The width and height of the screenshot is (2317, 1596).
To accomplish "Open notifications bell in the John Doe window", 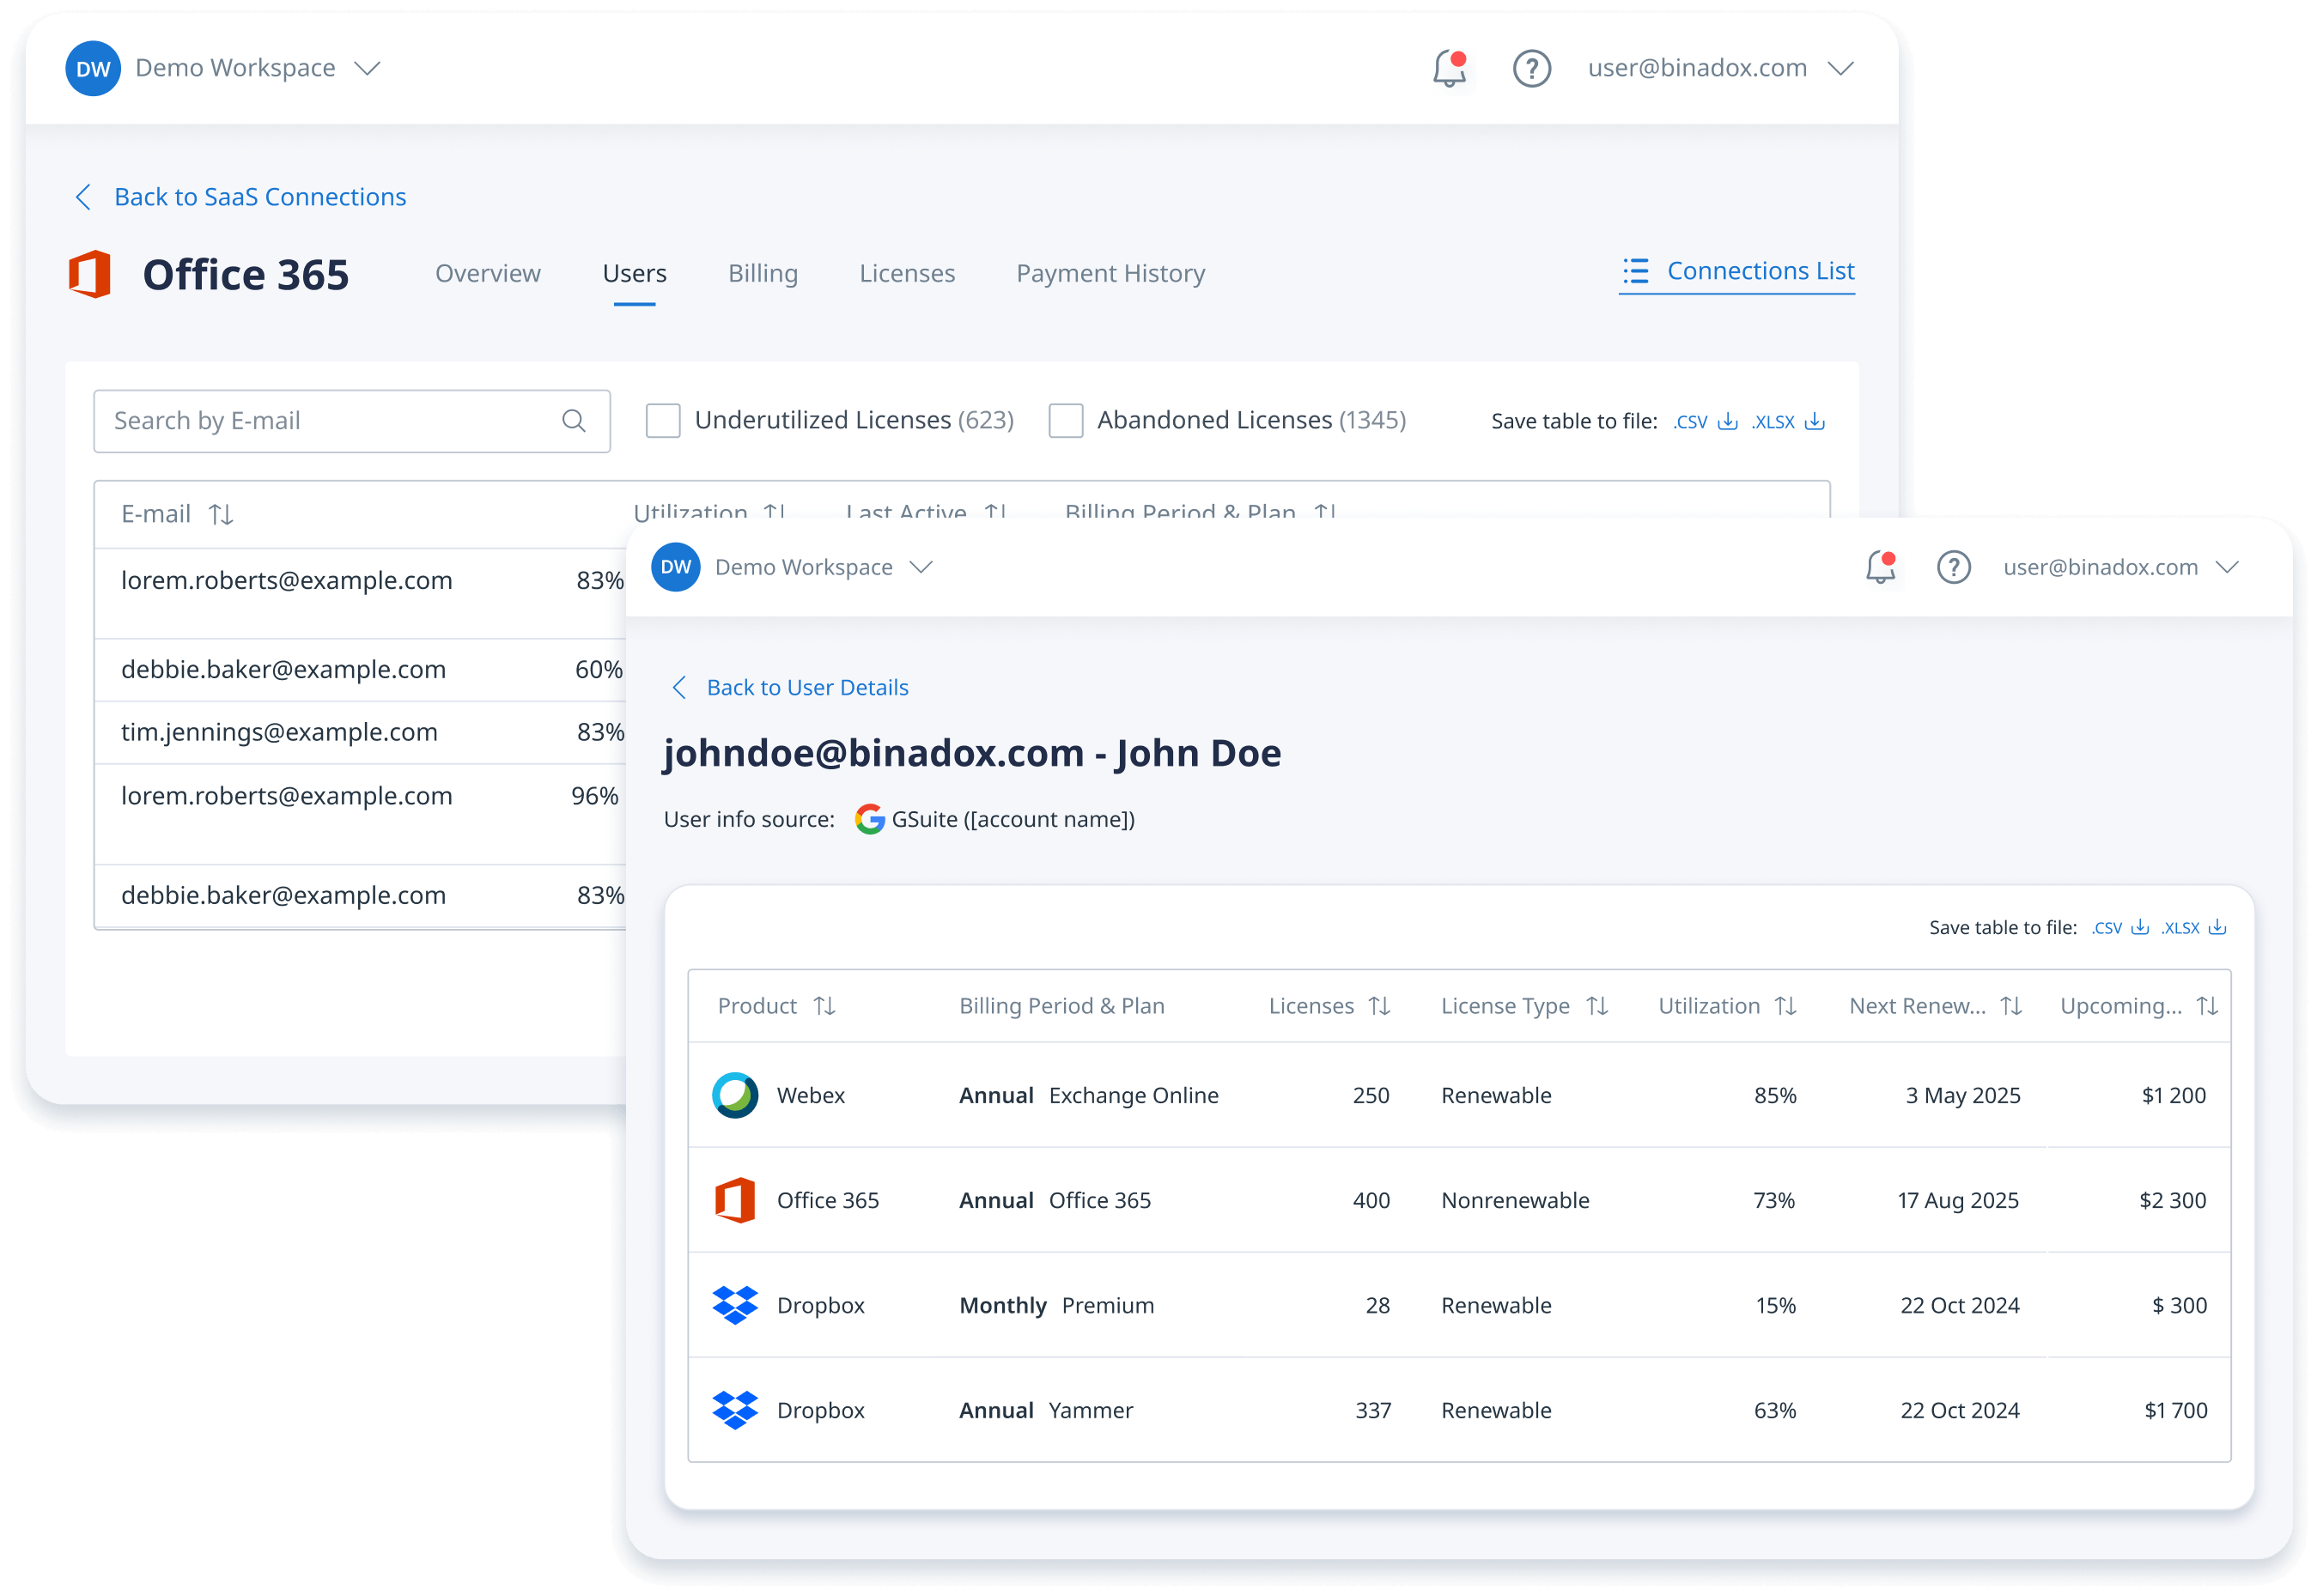I will pos(1880,567).
